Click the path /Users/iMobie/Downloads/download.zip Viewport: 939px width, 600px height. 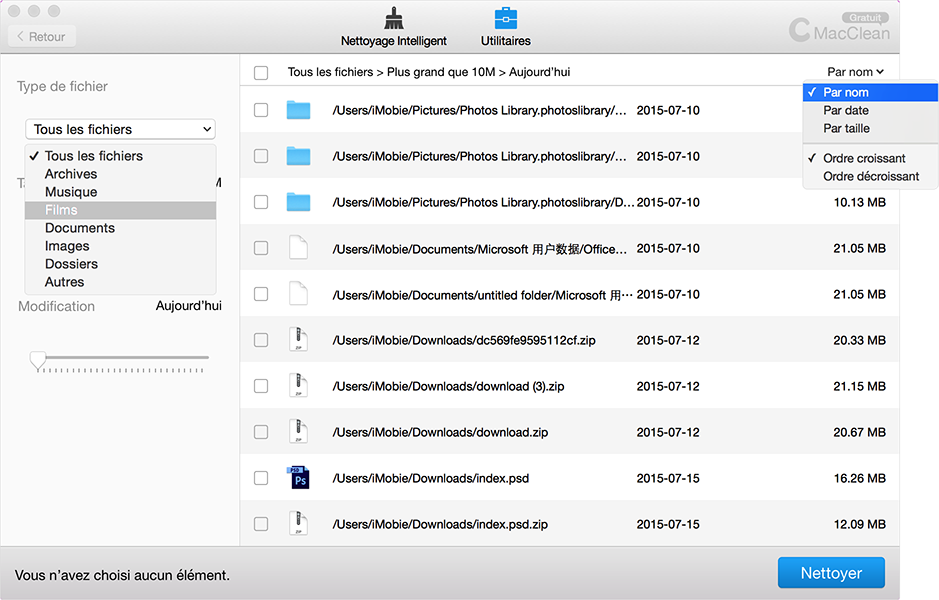coord(440,432)
